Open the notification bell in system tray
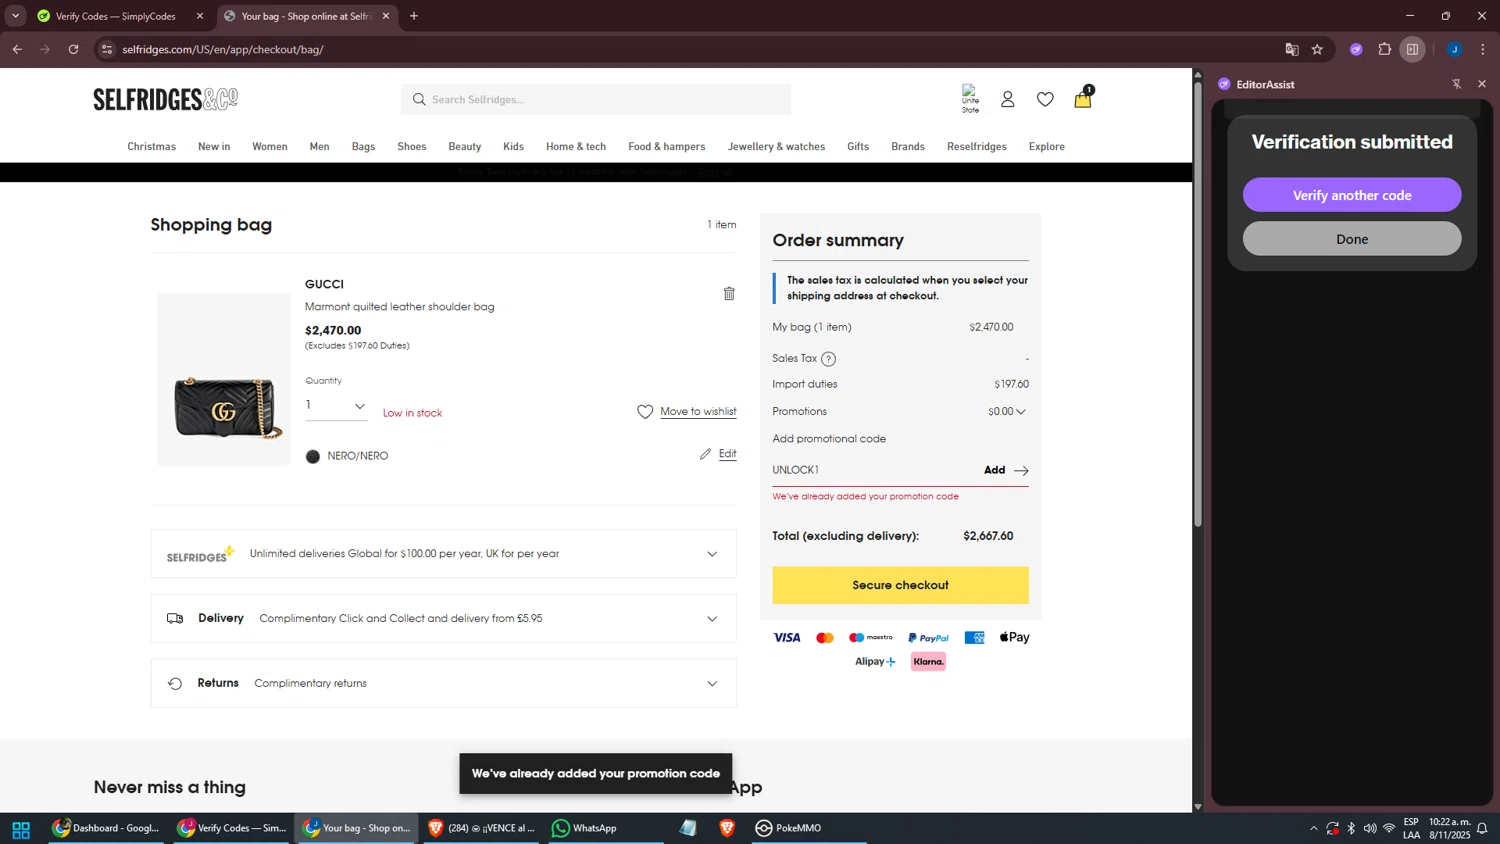Screen dimensions: 1500x844 tap(1482, 828)
